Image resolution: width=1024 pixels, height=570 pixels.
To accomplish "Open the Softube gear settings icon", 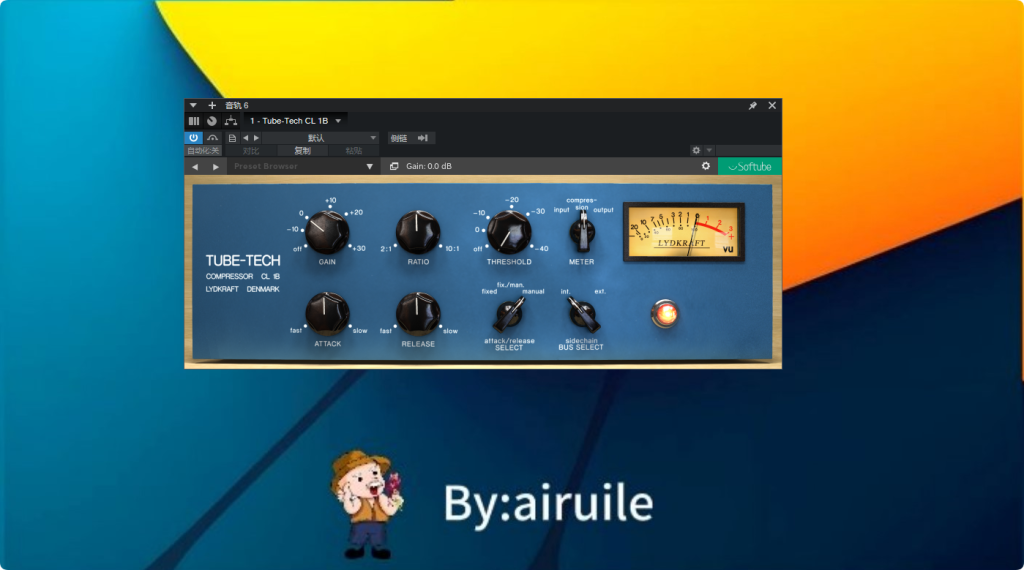I will coord(705,166).
